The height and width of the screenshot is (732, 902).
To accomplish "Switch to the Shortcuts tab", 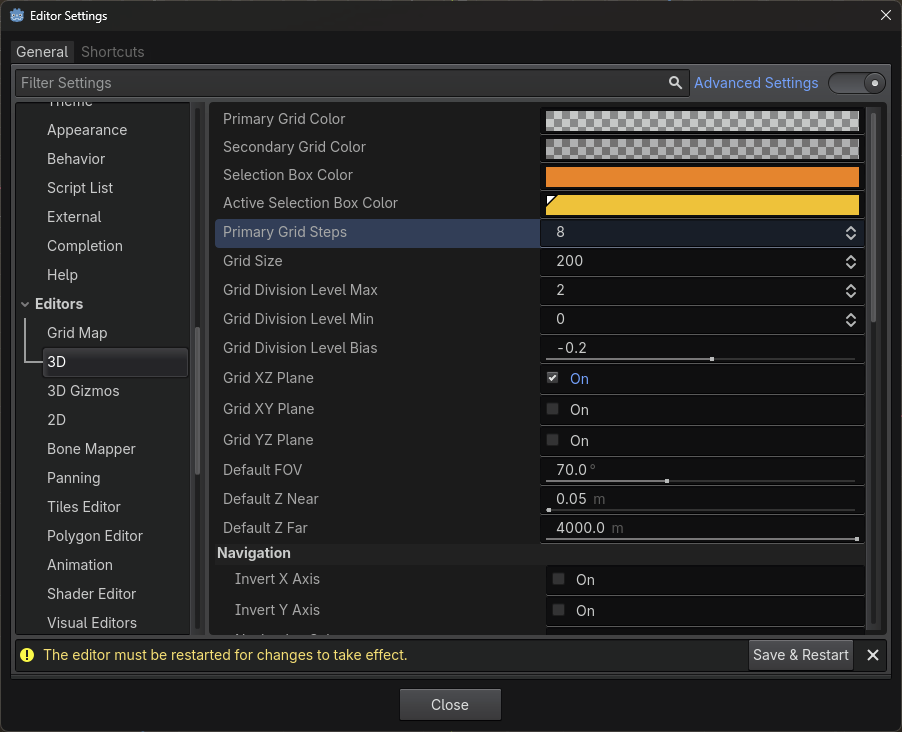I will [112, 52].
